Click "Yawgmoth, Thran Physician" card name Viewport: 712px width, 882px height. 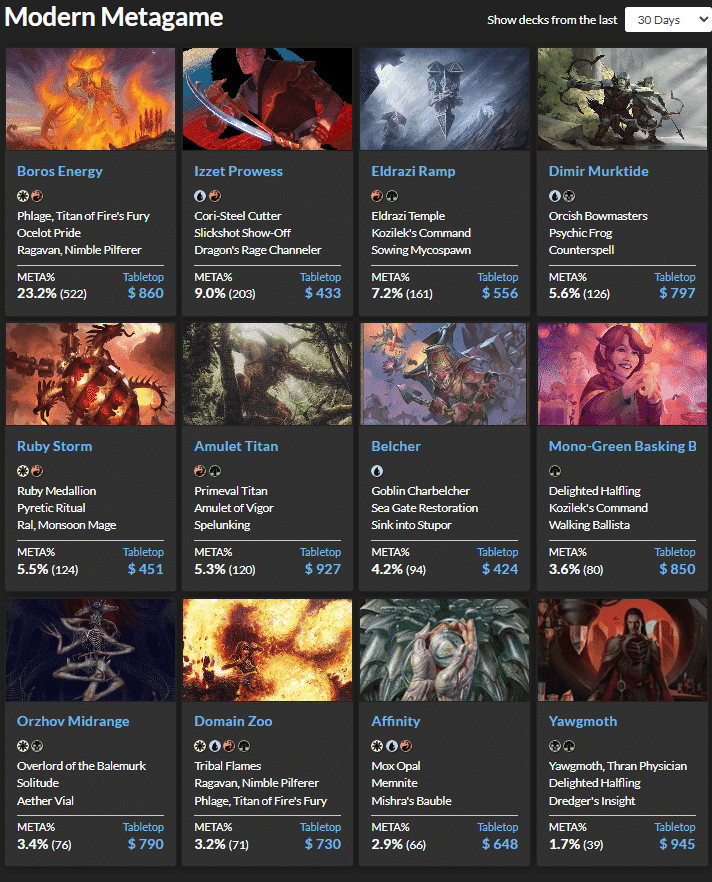point(618,766)
